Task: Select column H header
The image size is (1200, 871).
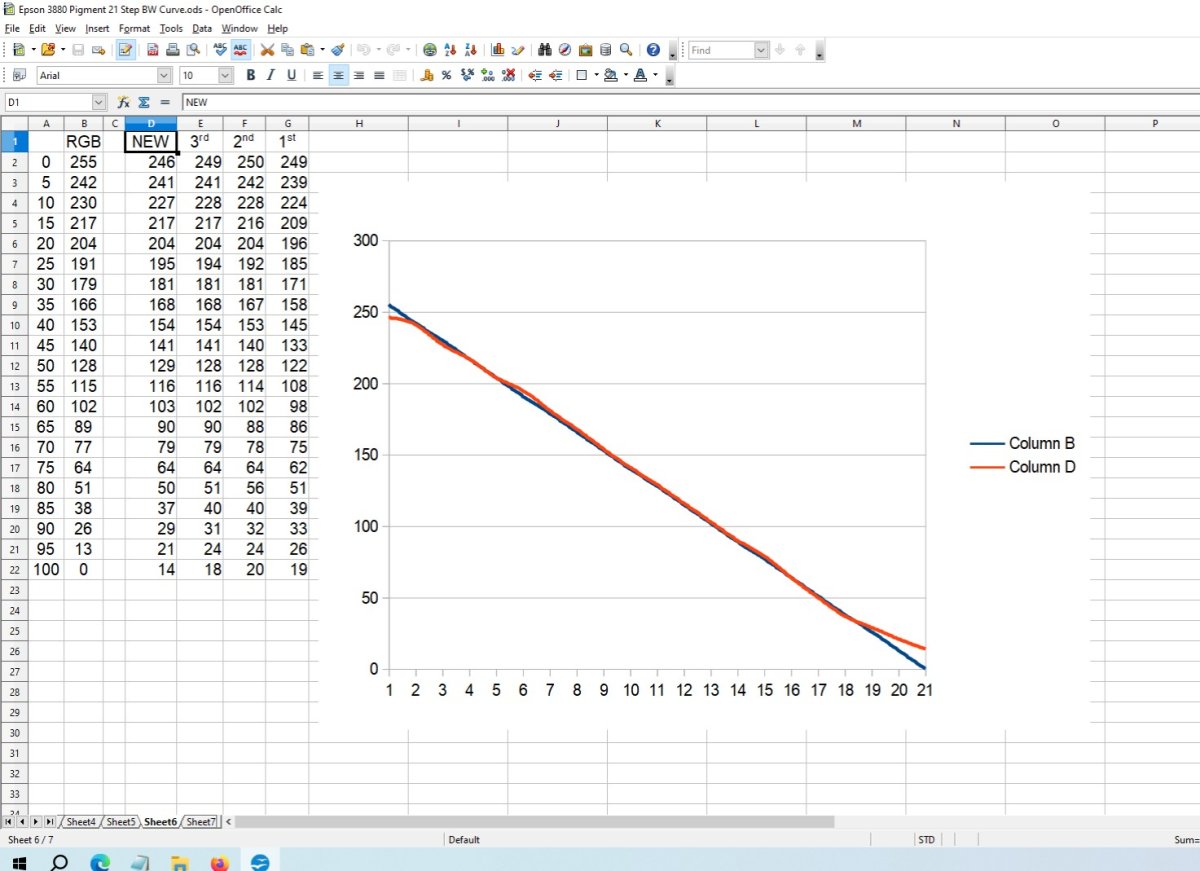Action: pos(358,123)
